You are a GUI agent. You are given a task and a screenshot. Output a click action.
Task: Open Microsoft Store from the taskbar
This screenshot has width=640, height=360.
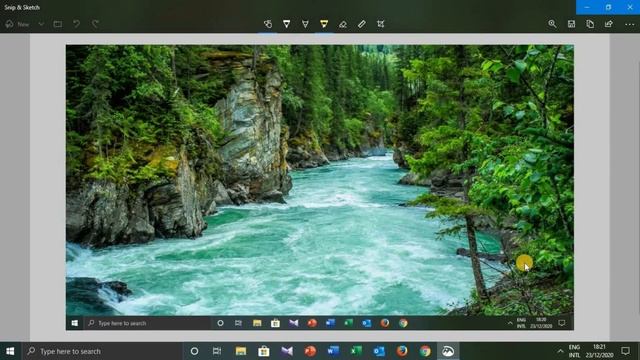click(x=264, y=351)
